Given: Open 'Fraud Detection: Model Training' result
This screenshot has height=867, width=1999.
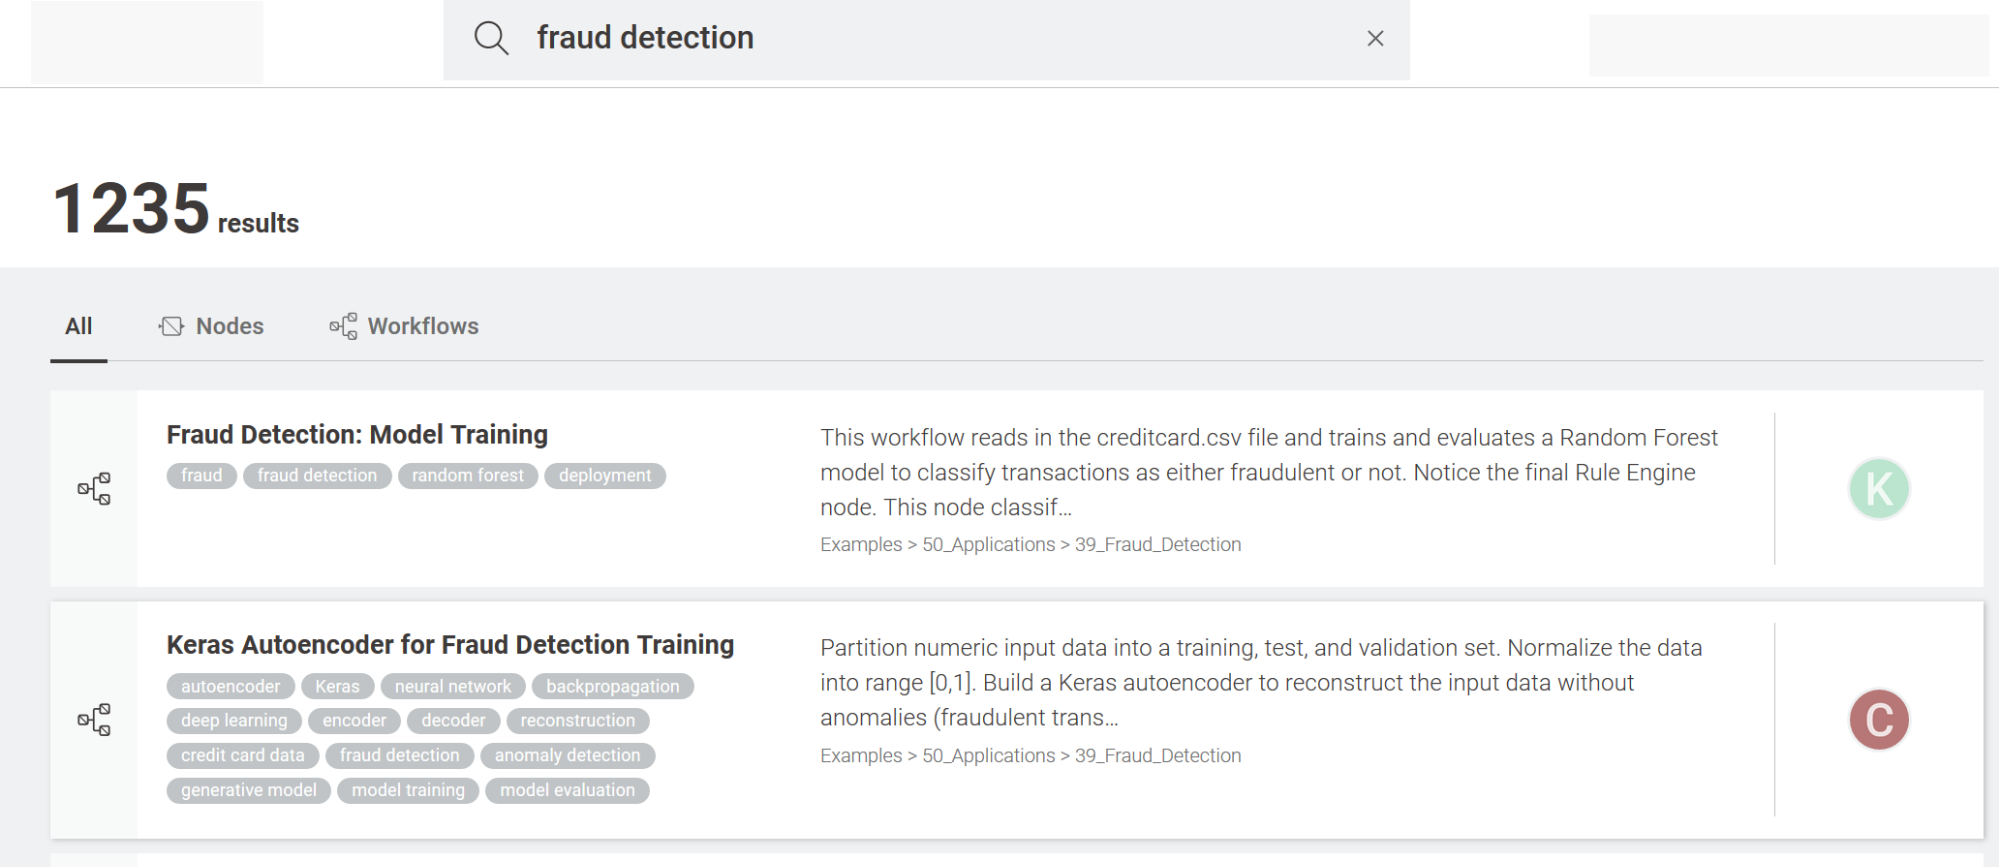Looking at the screenshot, I should coord(357,435).
